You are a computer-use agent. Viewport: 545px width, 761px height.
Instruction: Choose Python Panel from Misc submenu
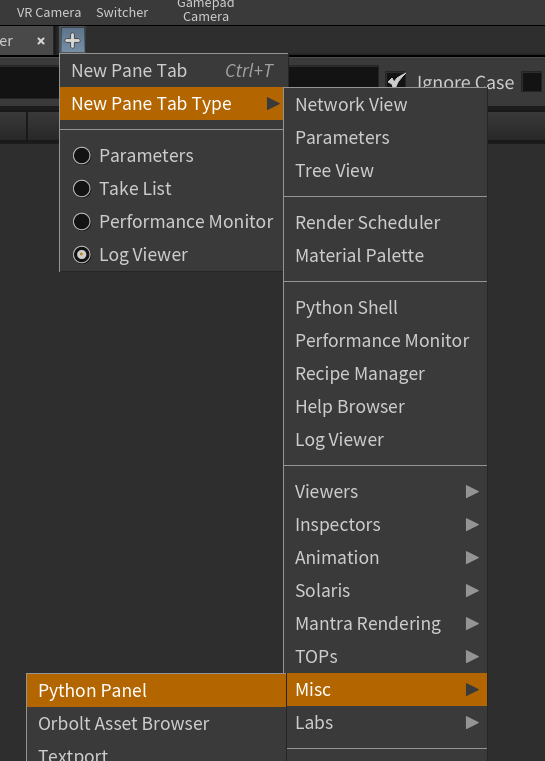pos(156,691)
